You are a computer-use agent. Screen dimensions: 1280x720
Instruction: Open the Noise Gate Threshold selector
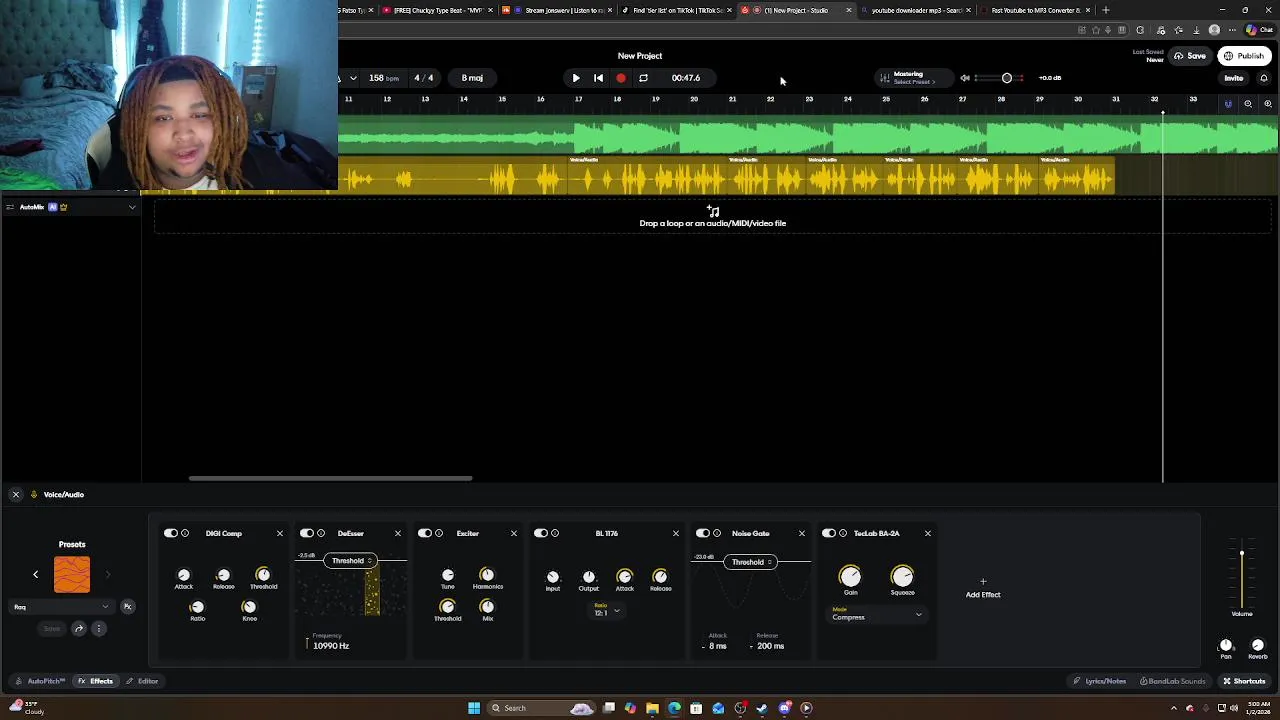coord(751,562)
